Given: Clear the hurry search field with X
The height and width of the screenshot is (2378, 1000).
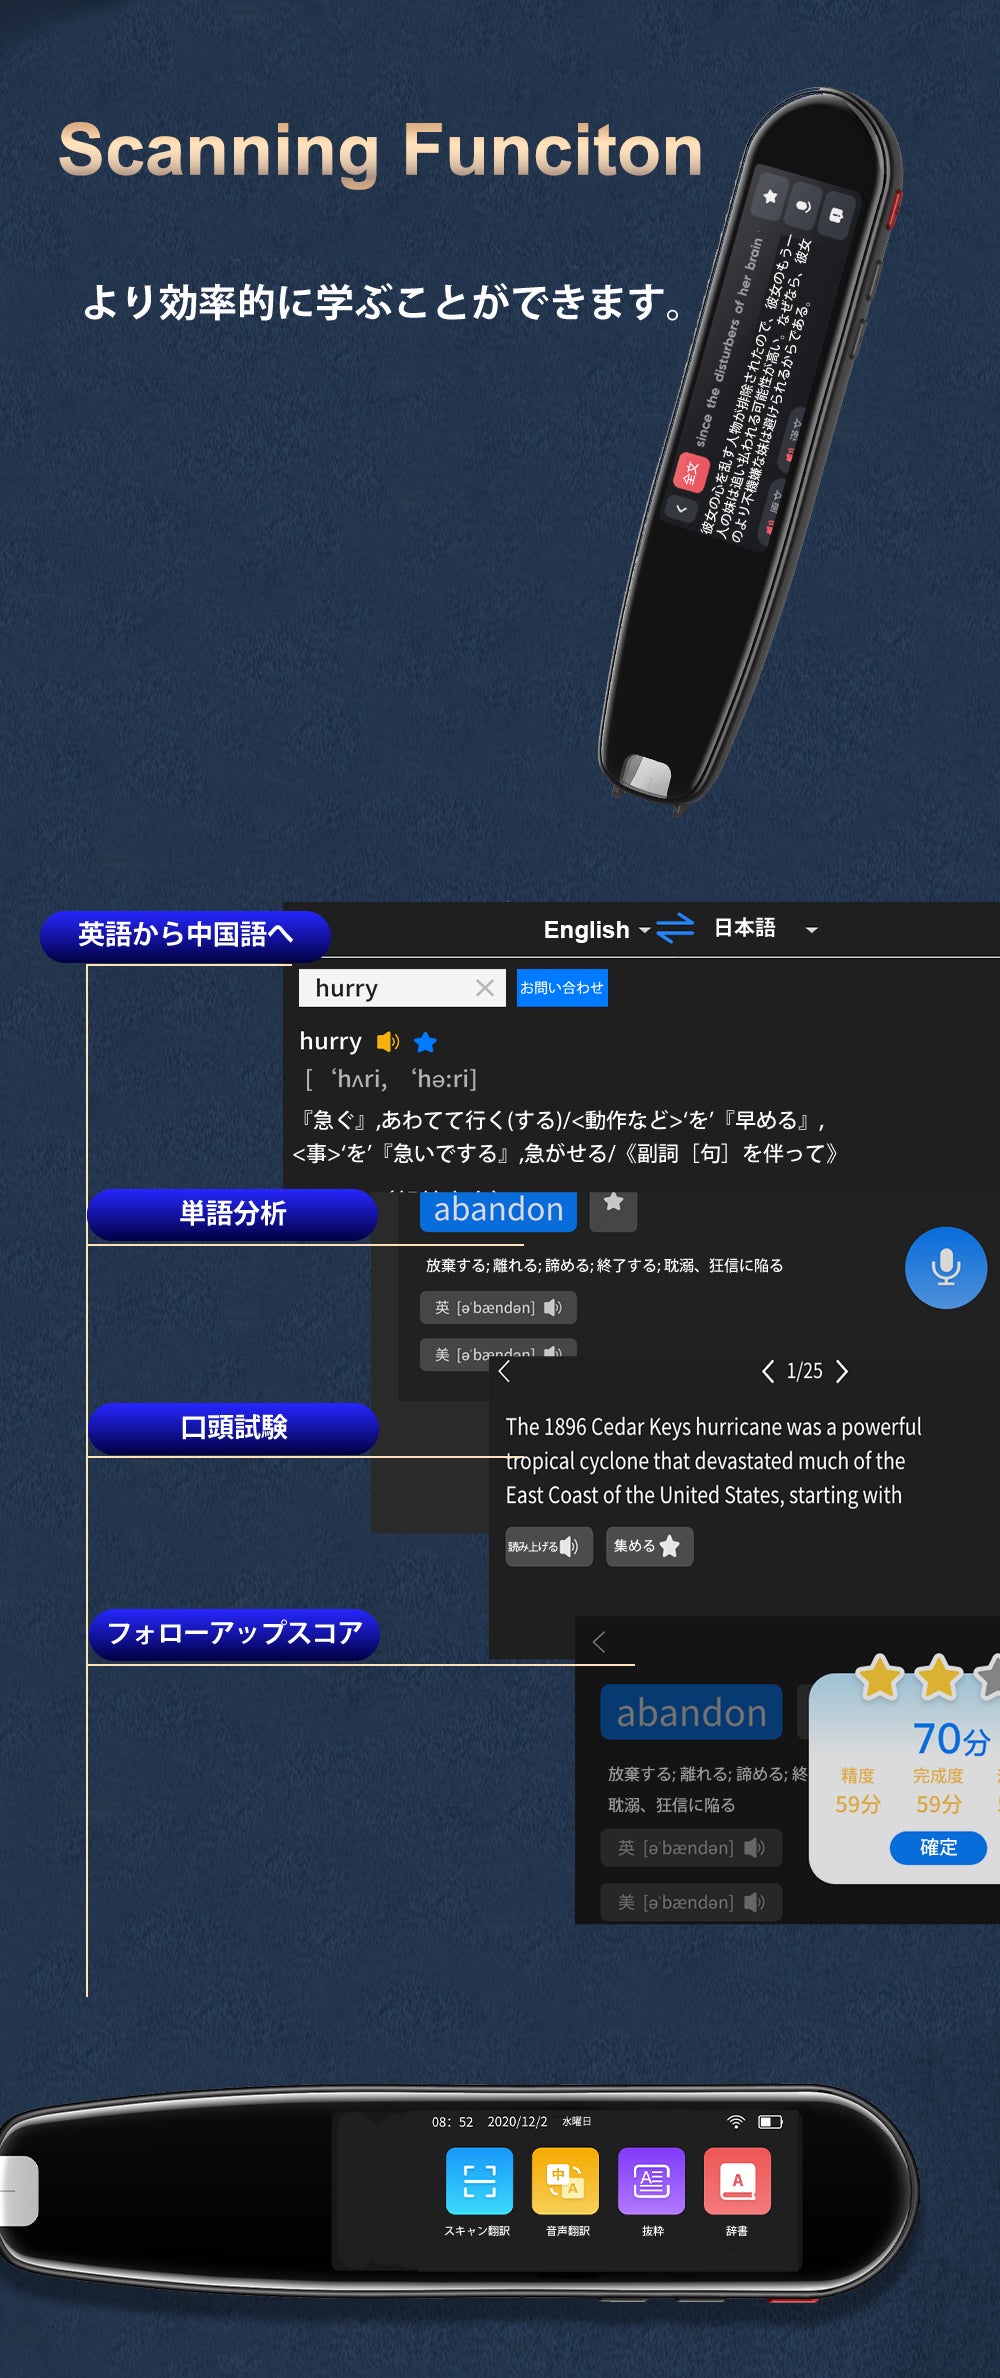Looking at the screenshot, I should pos(485,988).
